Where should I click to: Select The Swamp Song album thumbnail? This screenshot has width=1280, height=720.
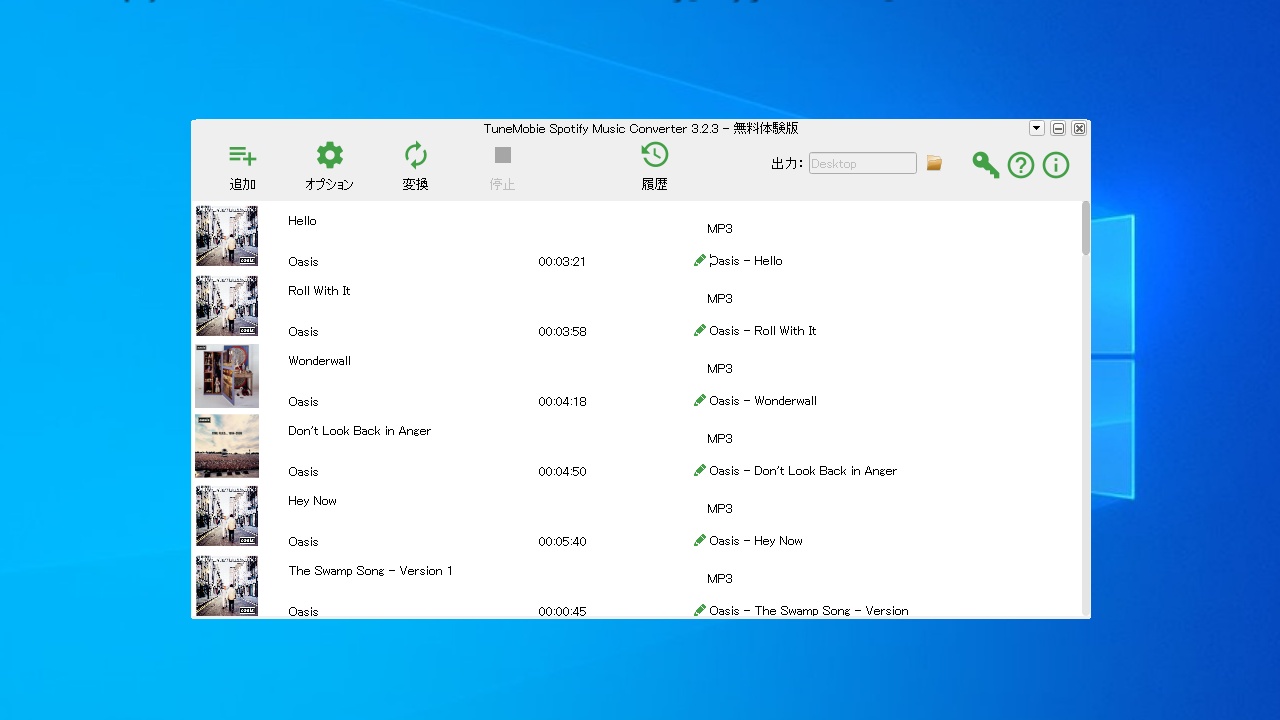[x=227, y=586]
